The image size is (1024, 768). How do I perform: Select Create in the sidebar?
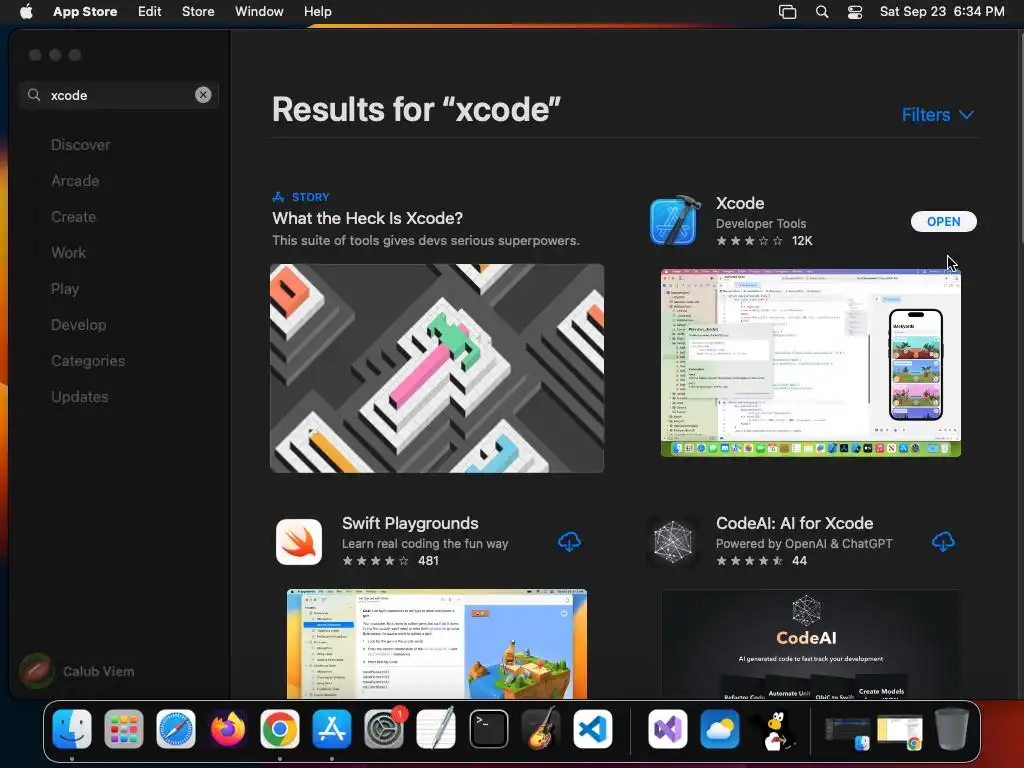(x=73, y=217)
